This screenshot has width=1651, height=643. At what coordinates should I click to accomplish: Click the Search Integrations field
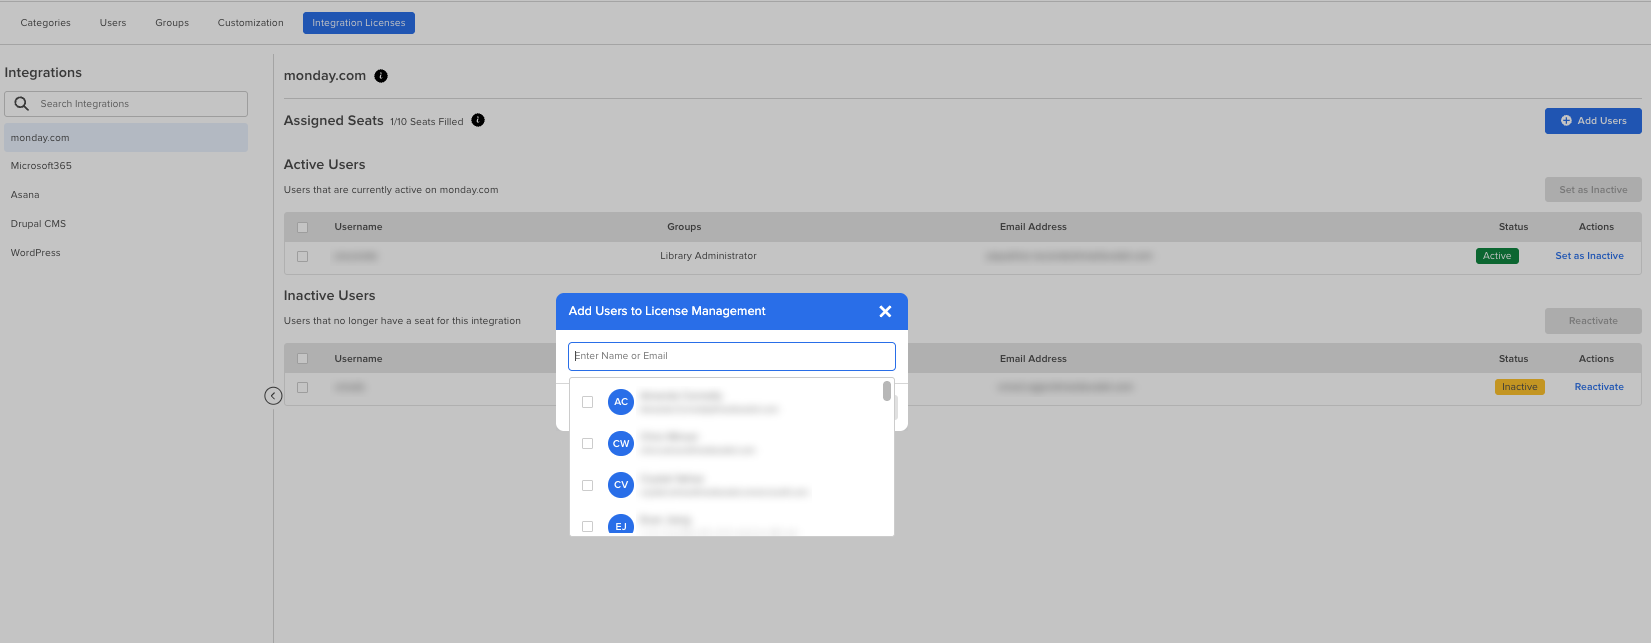click(126, 104)
